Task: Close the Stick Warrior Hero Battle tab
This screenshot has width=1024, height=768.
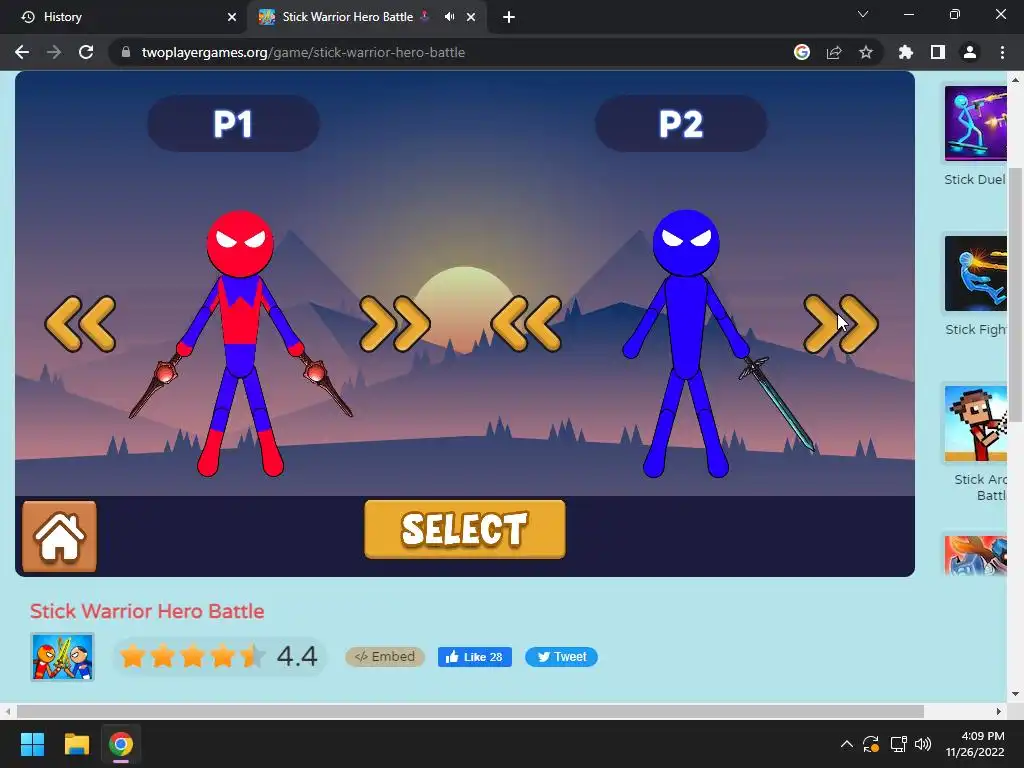Action: [x=471, y=17]
